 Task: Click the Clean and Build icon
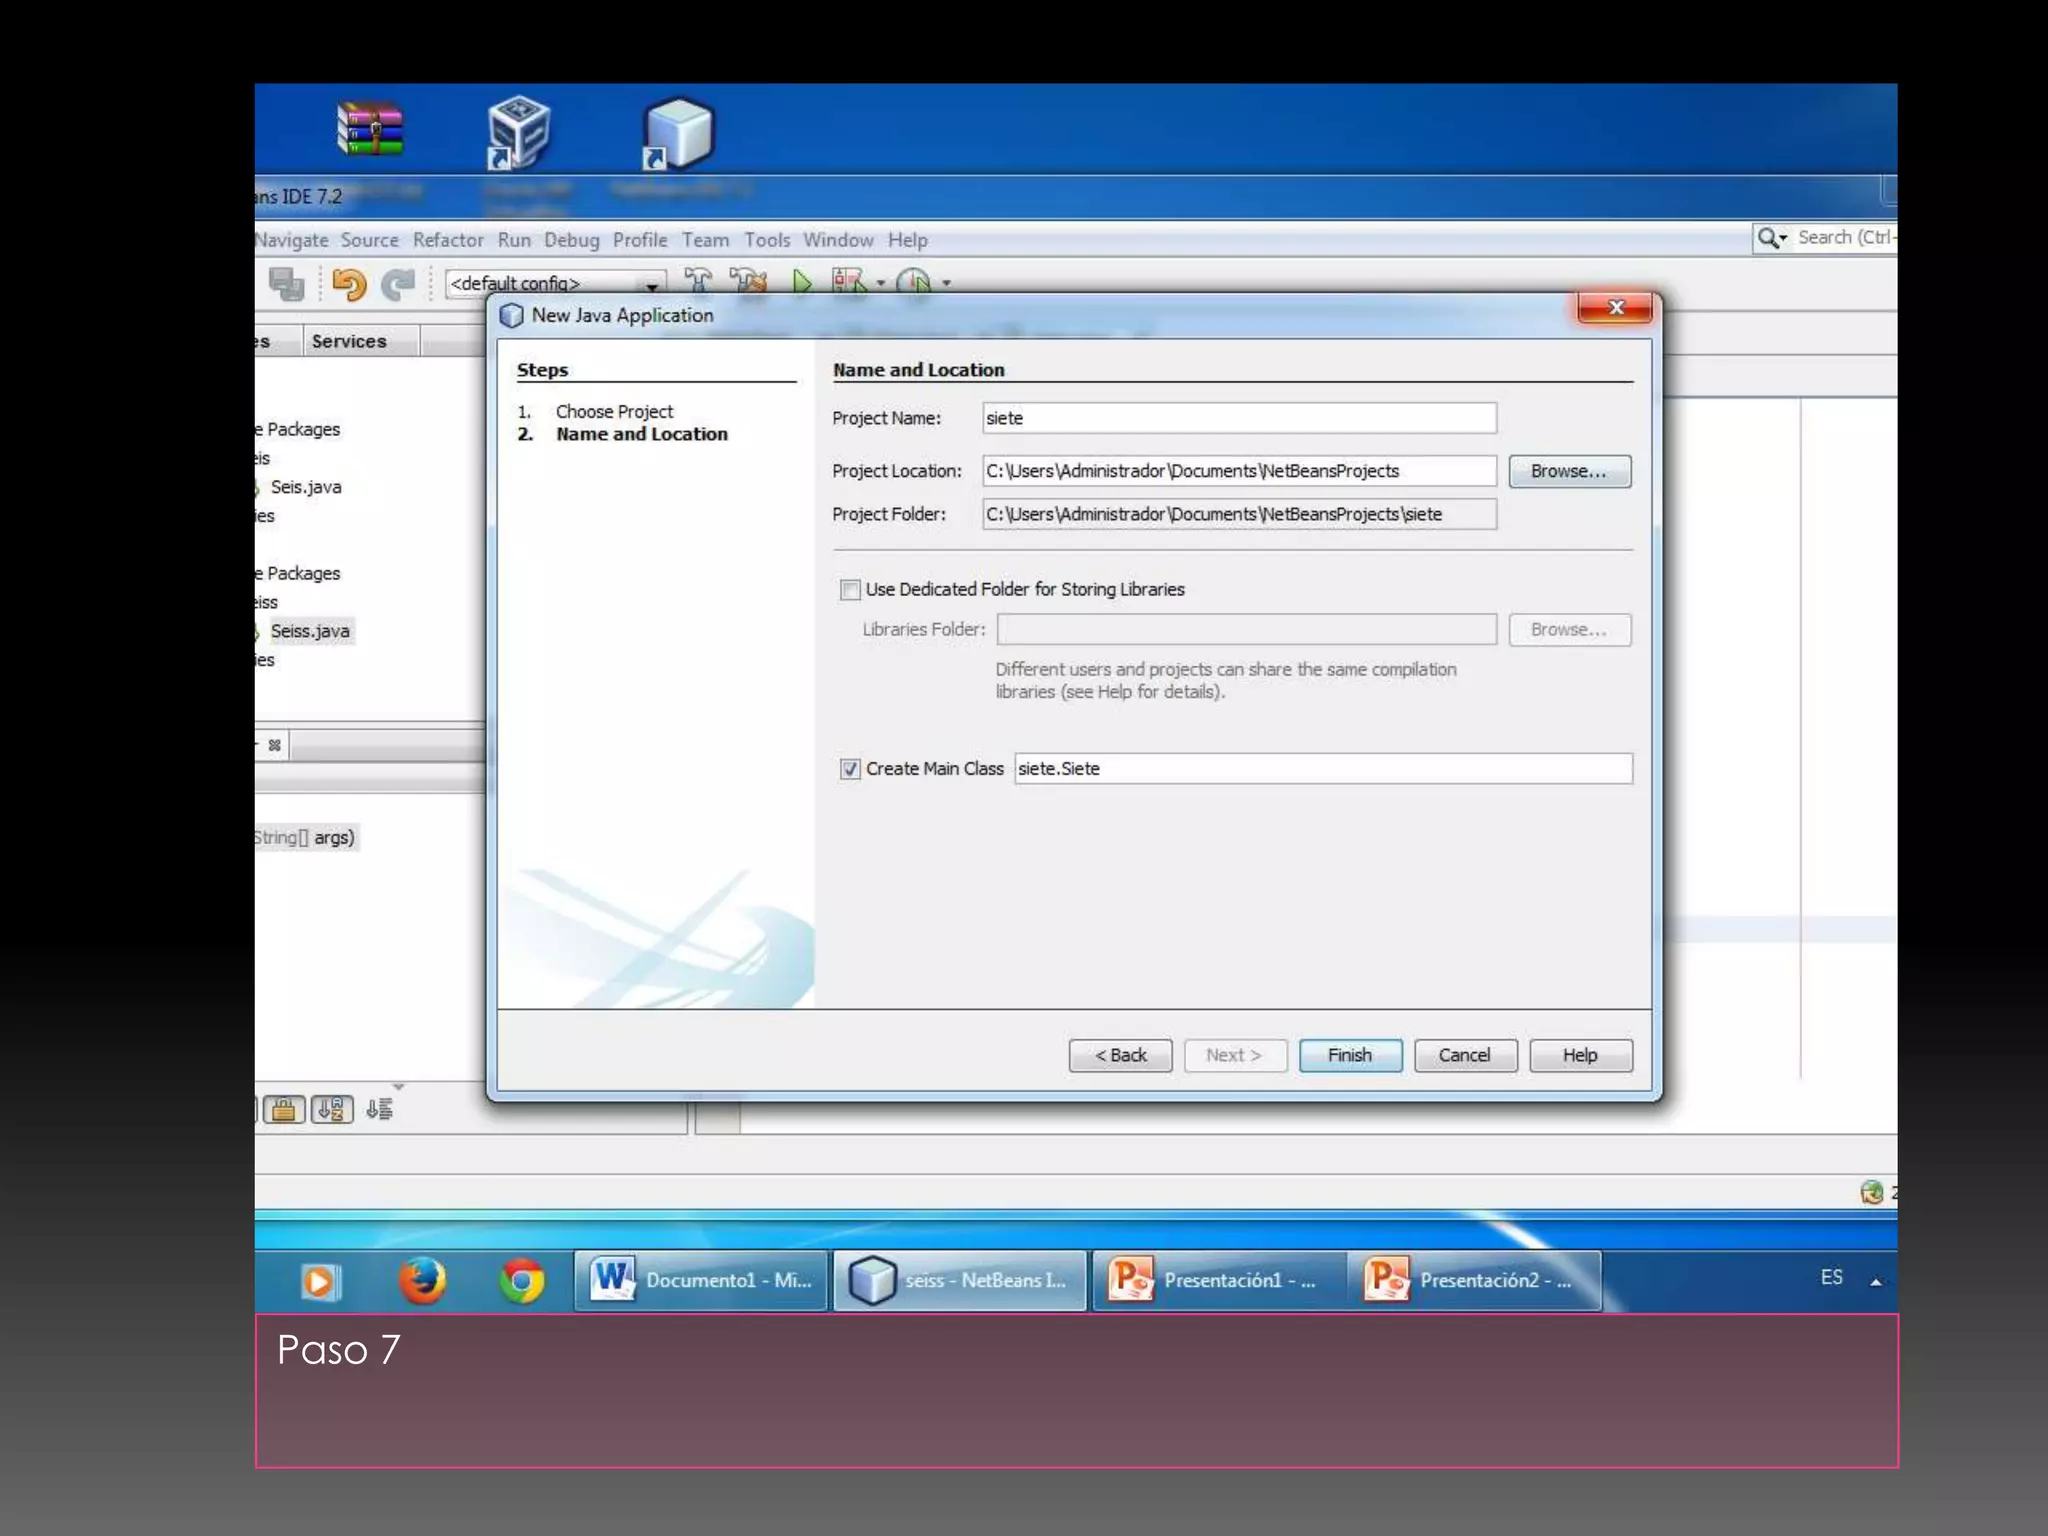click(748, 281)
